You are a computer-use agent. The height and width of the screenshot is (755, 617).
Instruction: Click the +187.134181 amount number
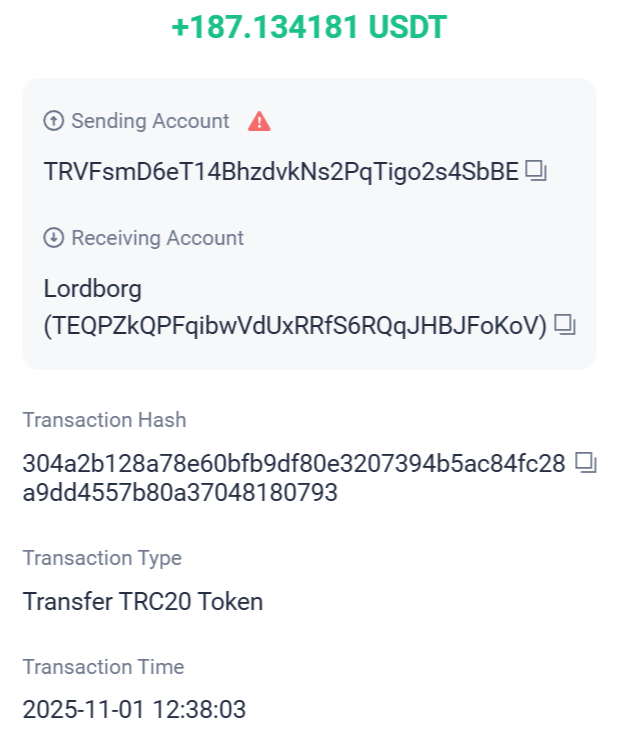click(x=264, y=27)
